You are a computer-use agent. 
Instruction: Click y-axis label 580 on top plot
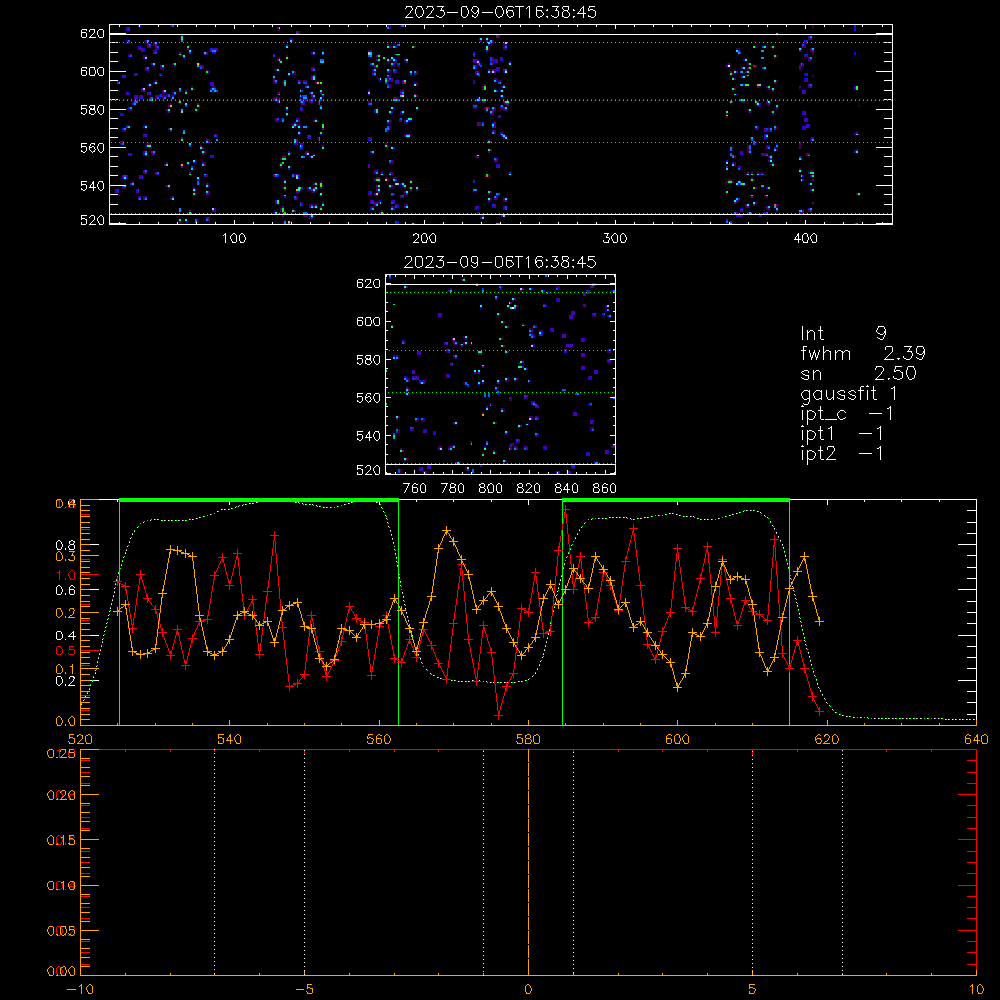[x=92, y=110]
